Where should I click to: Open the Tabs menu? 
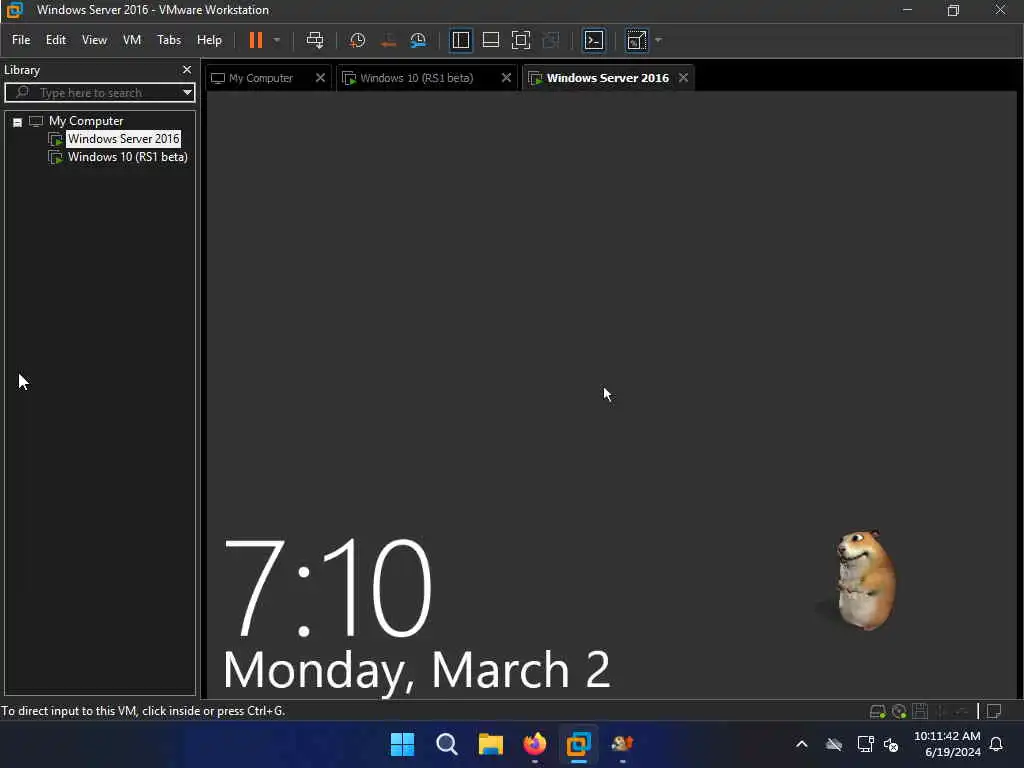168,40
